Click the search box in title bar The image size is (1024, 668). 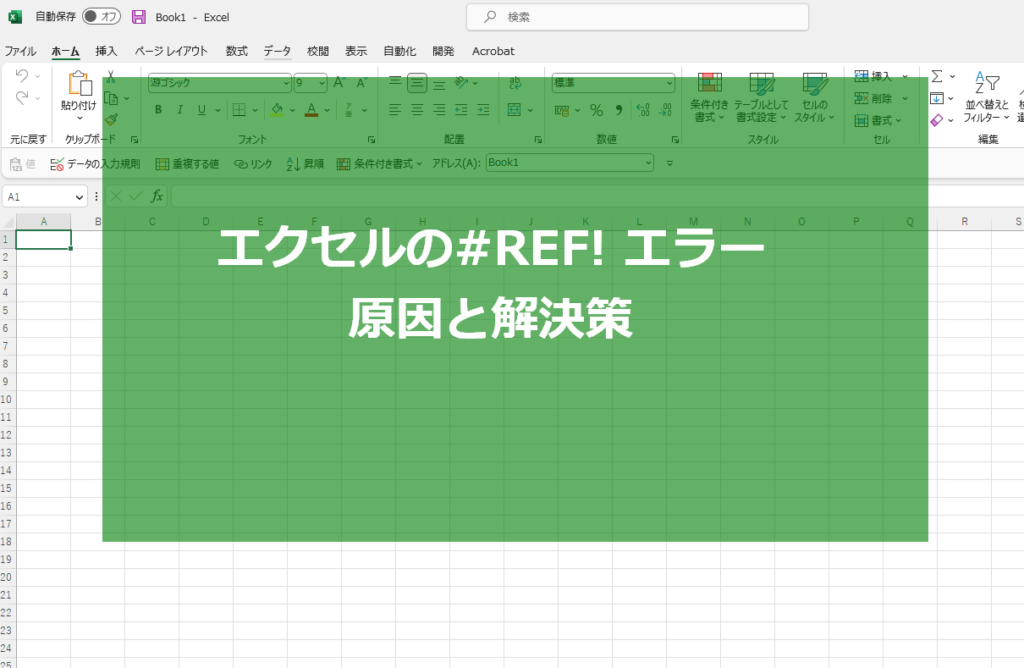[637, 17]
